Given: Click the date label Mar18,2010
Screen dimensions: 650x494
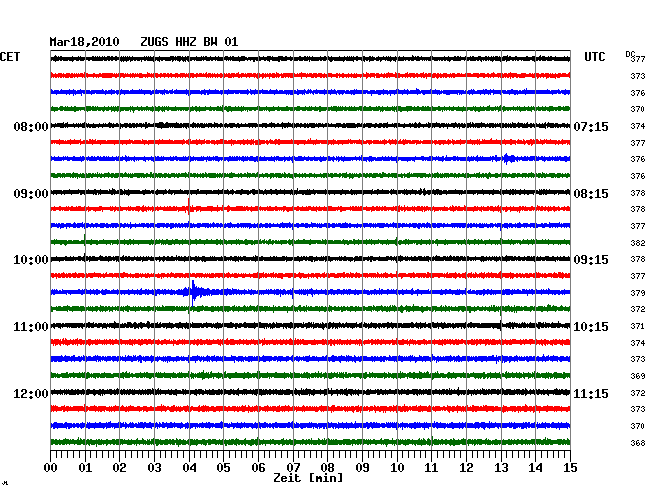Looking at the screenshot, I should click(84, 42).
